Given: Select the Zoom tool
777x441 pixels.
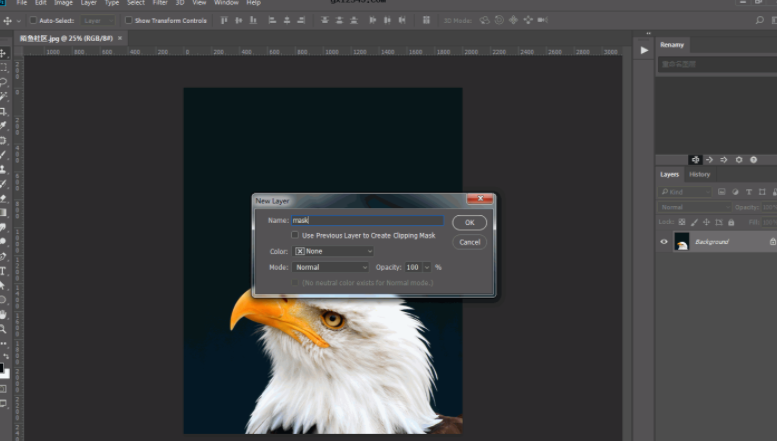Looking at the screenshot, I should tap(3, 329).
